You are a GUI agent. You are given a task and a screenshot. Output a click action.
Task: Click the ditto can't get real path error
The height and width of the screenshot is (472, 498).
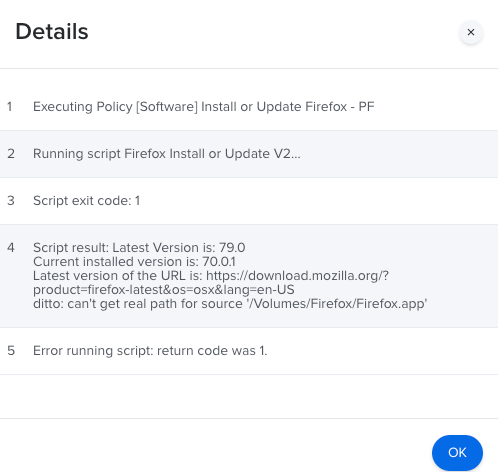(x=230, y=304)
